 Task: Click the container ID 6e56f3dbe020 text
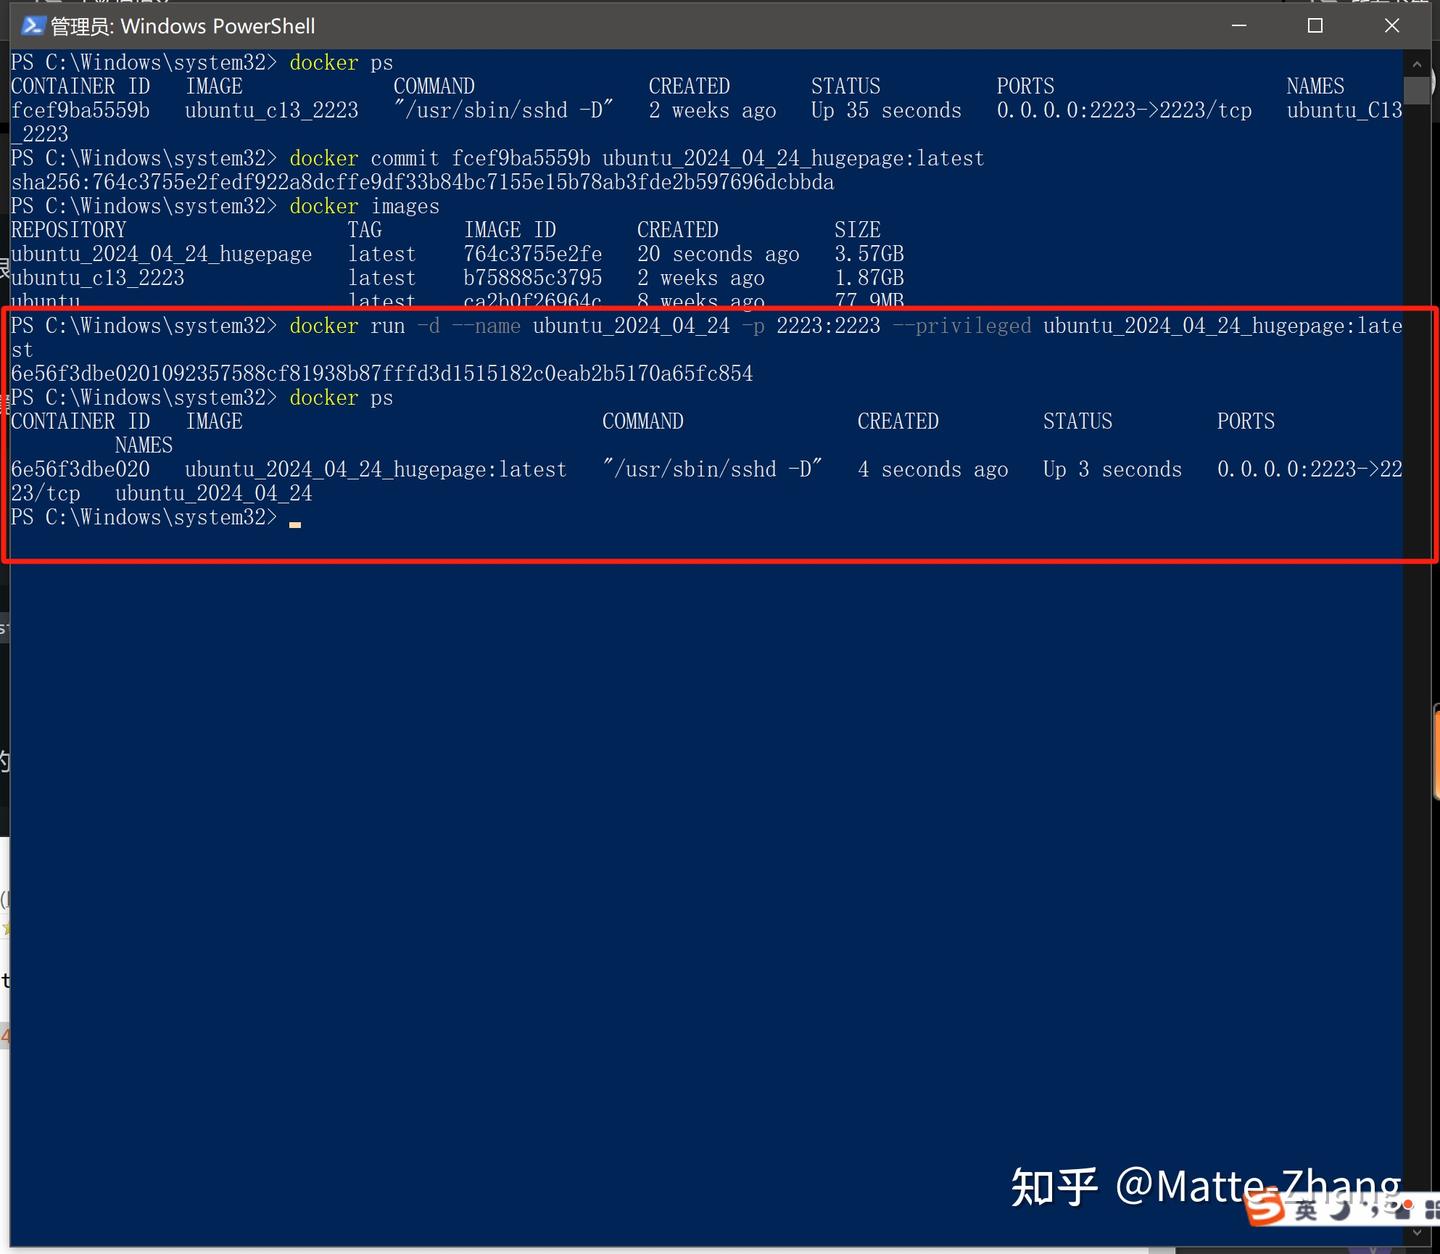point(80,469)
